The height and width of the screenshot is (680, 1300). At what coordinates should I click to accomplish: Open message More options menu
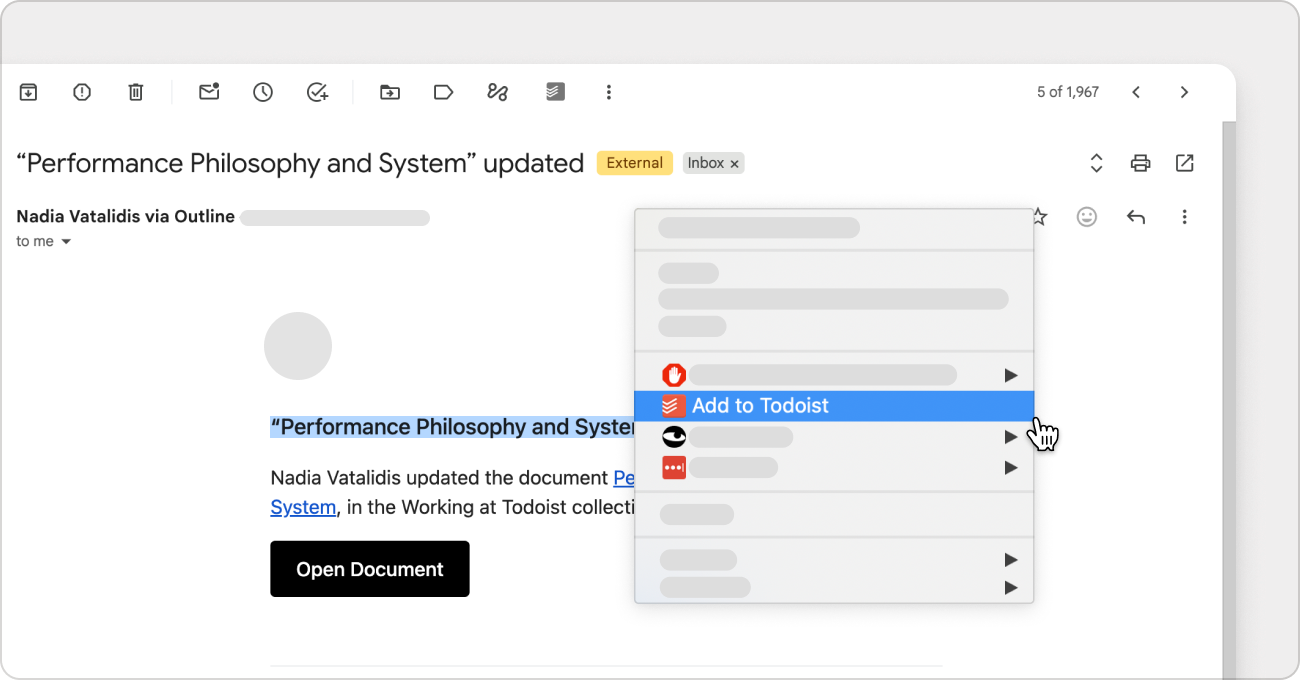(x=1184, y=217)
